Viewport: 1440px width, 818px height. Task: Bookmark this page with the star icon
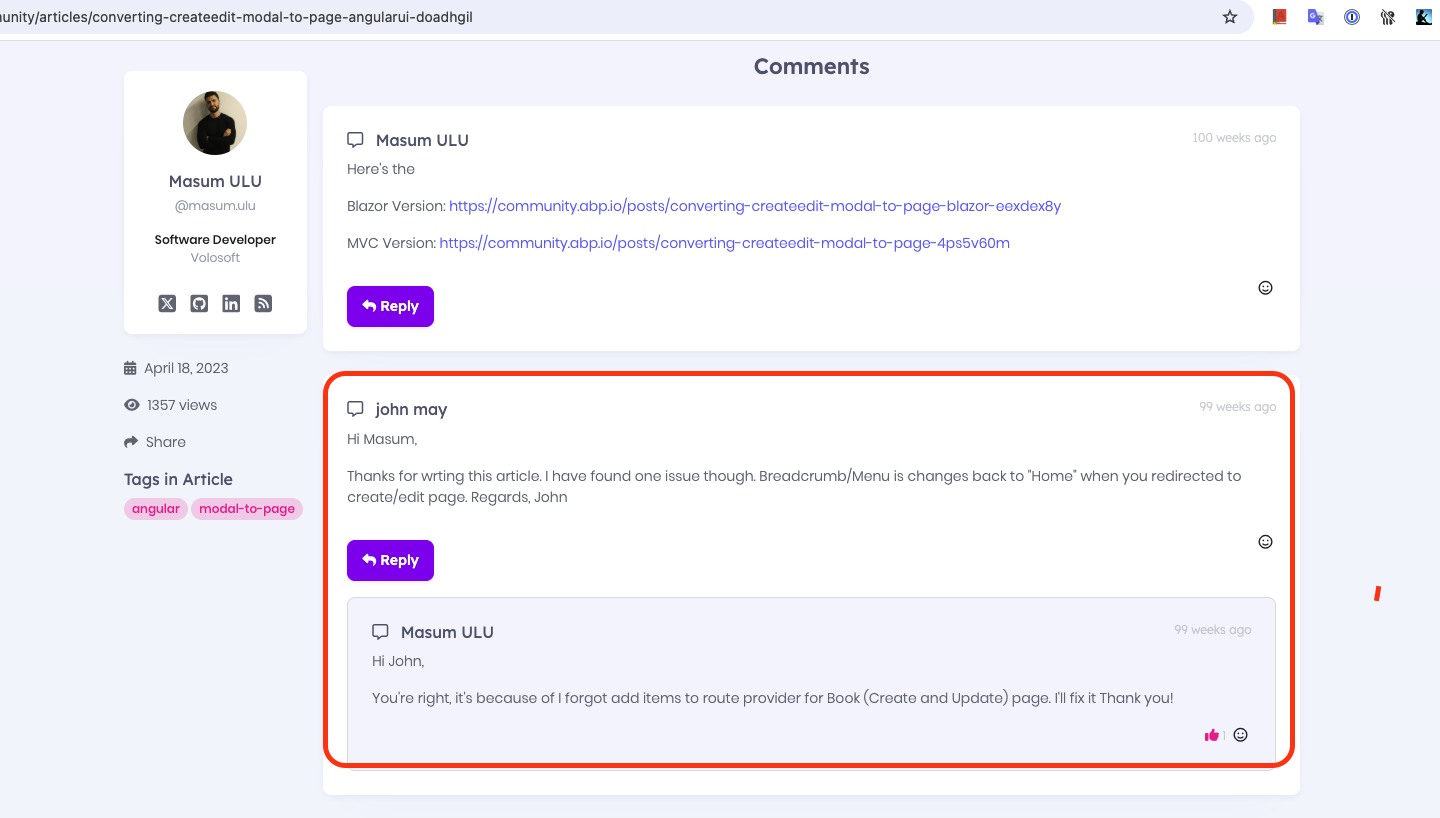point(1230,17)
